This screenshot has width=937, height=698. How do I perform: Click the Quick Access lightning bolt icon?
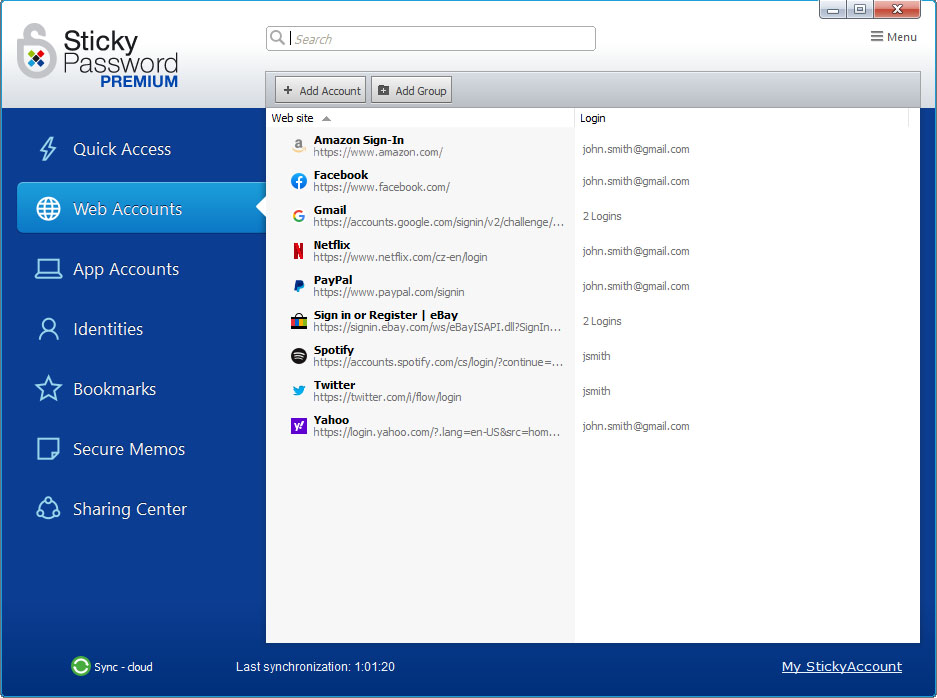tap(48, 149)
